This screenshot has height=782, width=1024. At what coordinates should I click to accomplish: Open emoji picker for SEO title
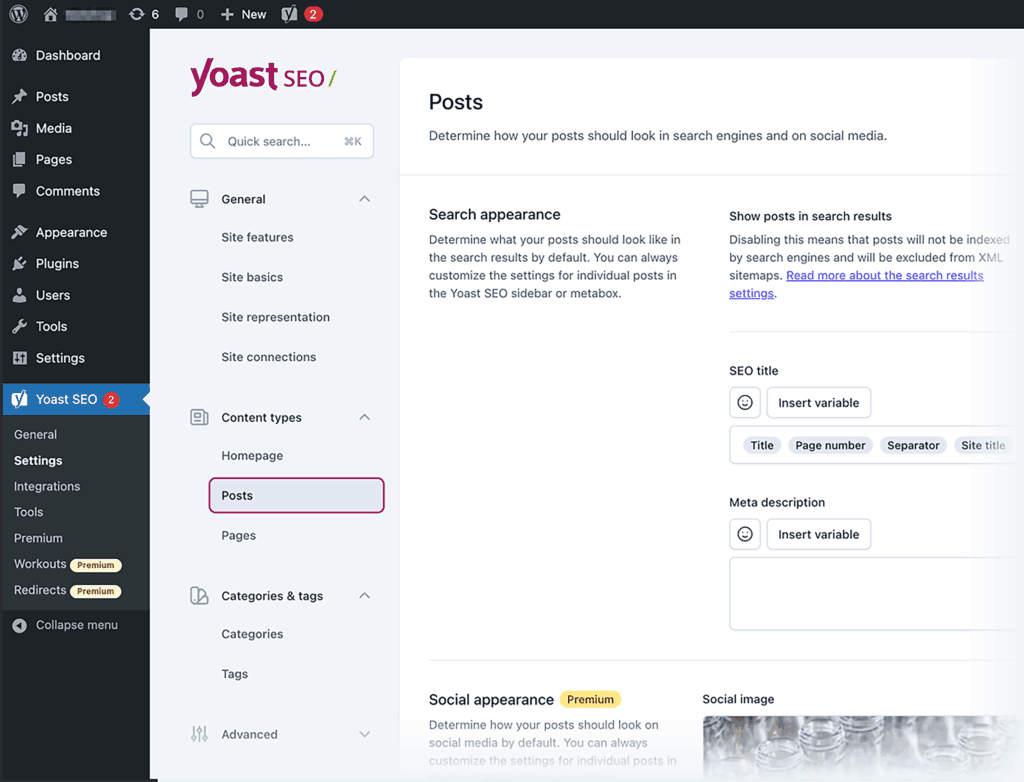745,403
